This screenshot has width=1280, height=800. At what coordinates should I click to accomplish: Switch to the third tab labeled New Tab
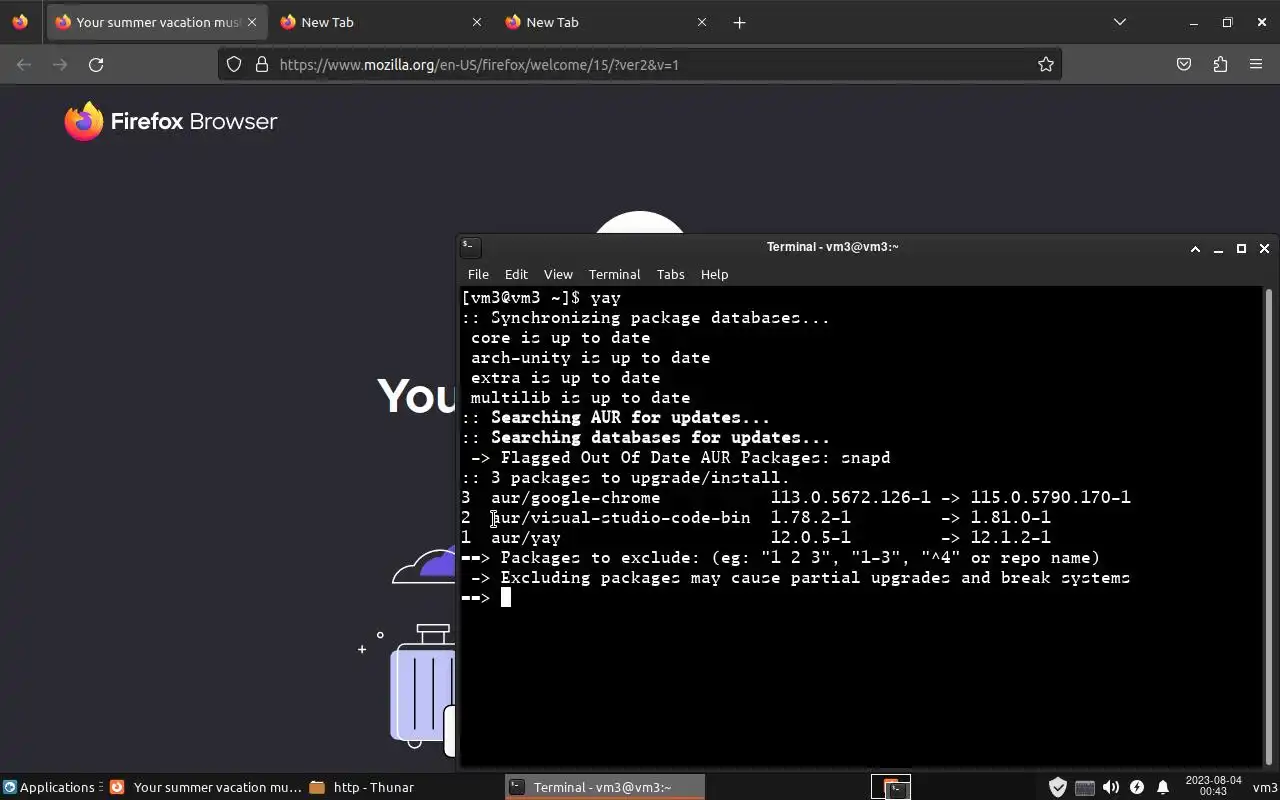(x=607, y=22)
